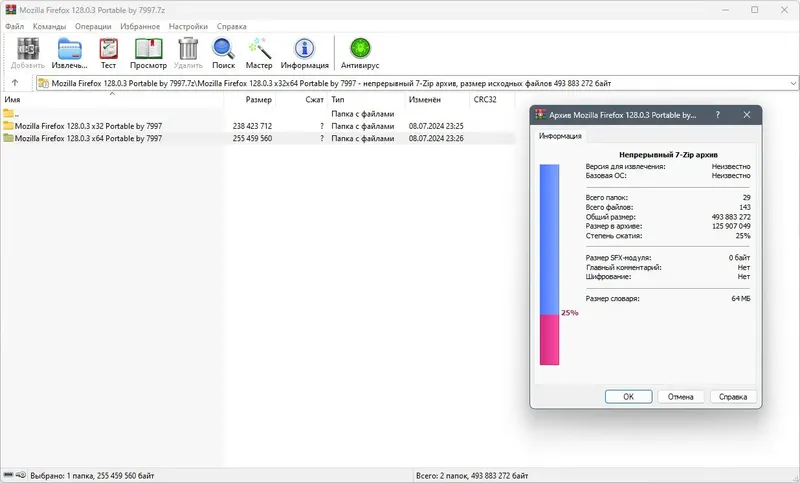Sort by the CRC32 column header
This screenshot has width=800, height=483.
point(492,99)
